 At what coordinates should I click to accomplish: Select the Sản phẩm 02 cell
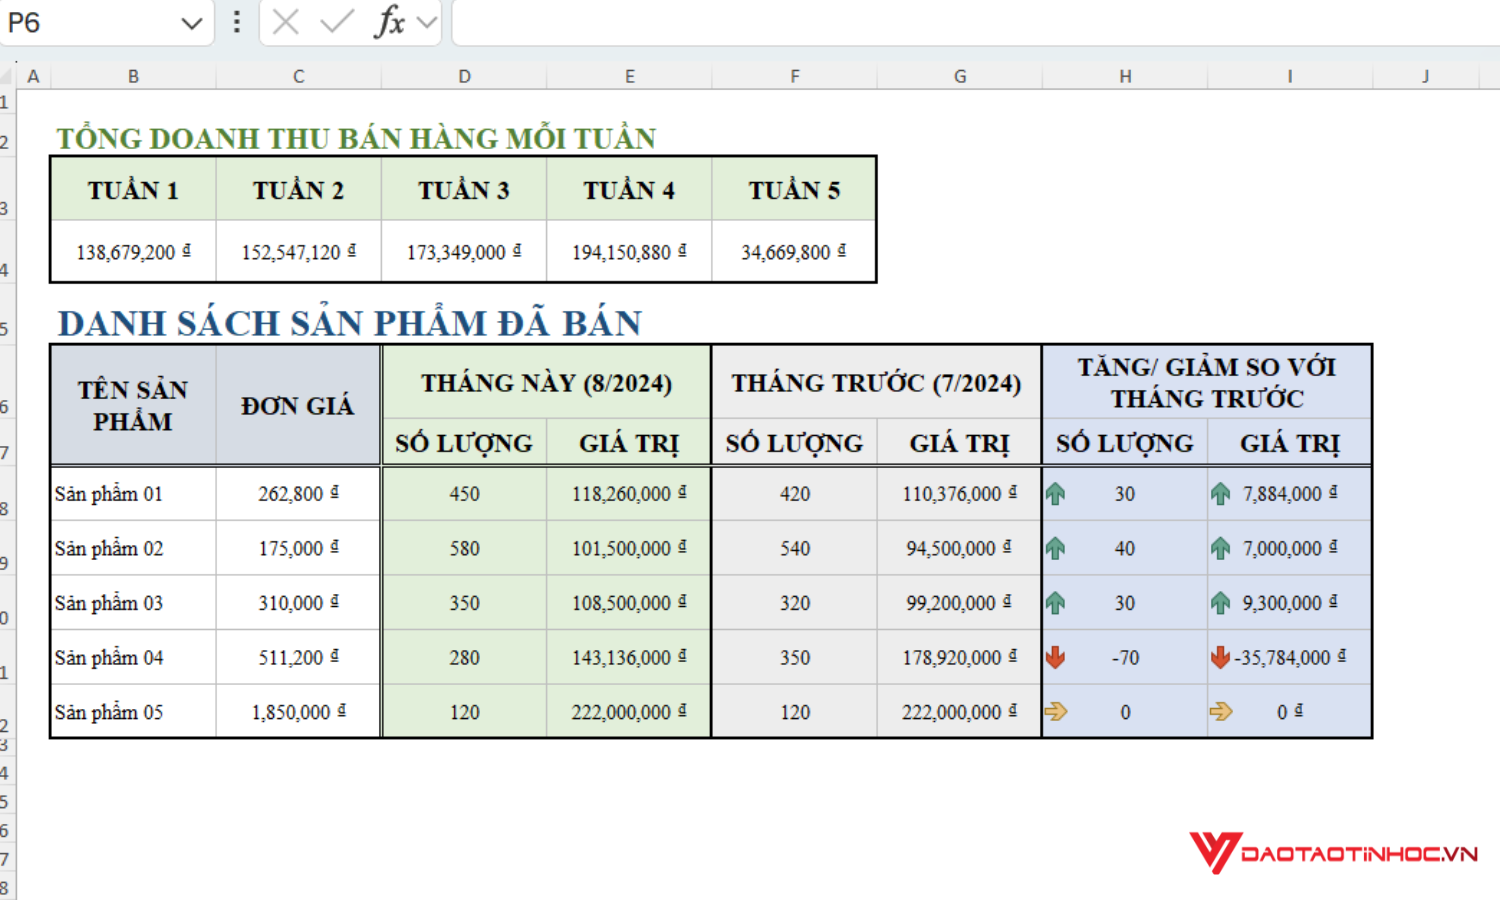(133, 549)
